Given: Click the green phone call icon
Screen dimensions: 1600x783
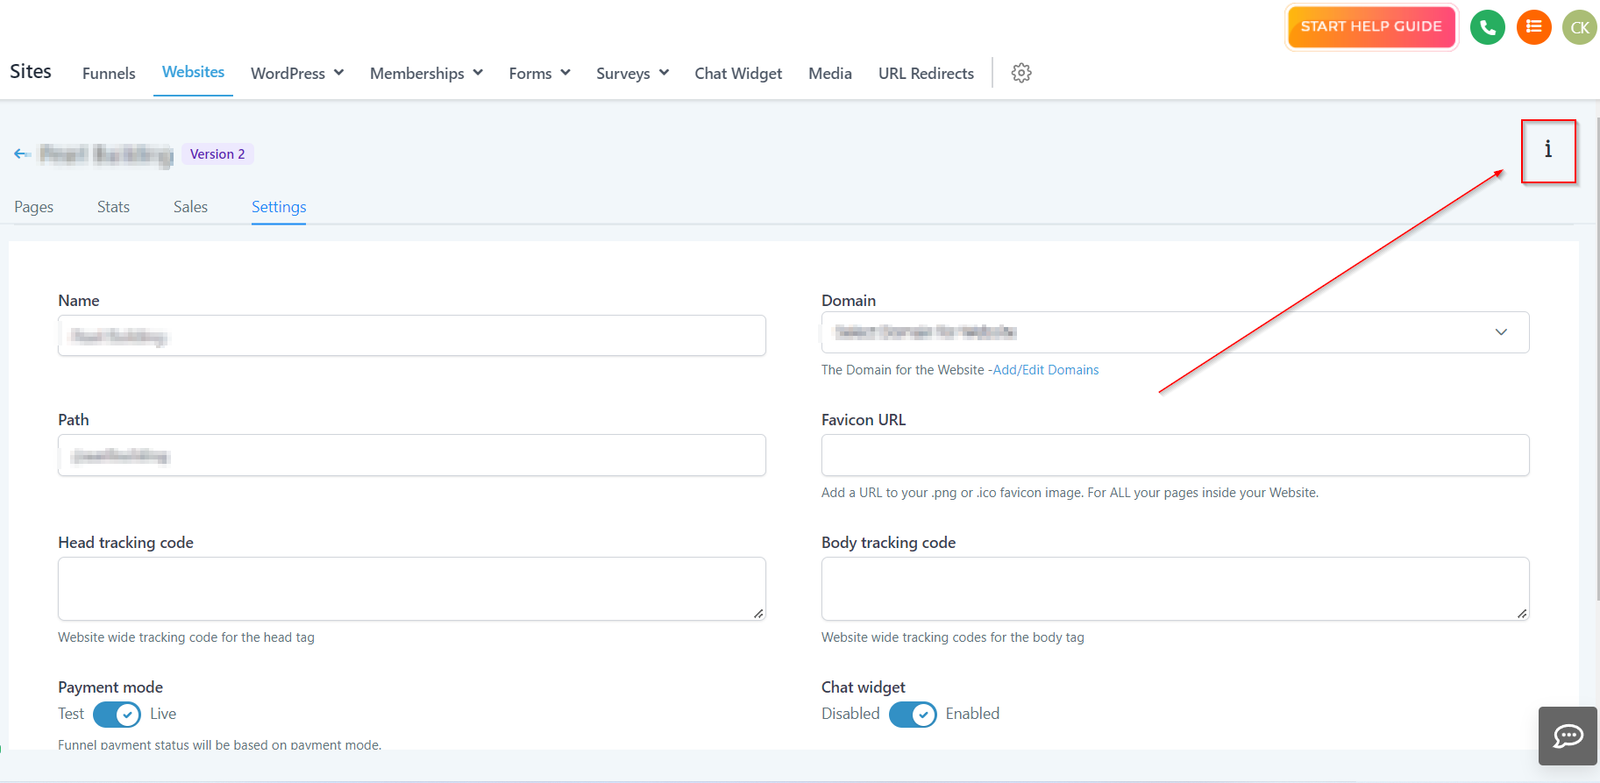Looking at the screenshot, I should click(x=1487, y=27).
